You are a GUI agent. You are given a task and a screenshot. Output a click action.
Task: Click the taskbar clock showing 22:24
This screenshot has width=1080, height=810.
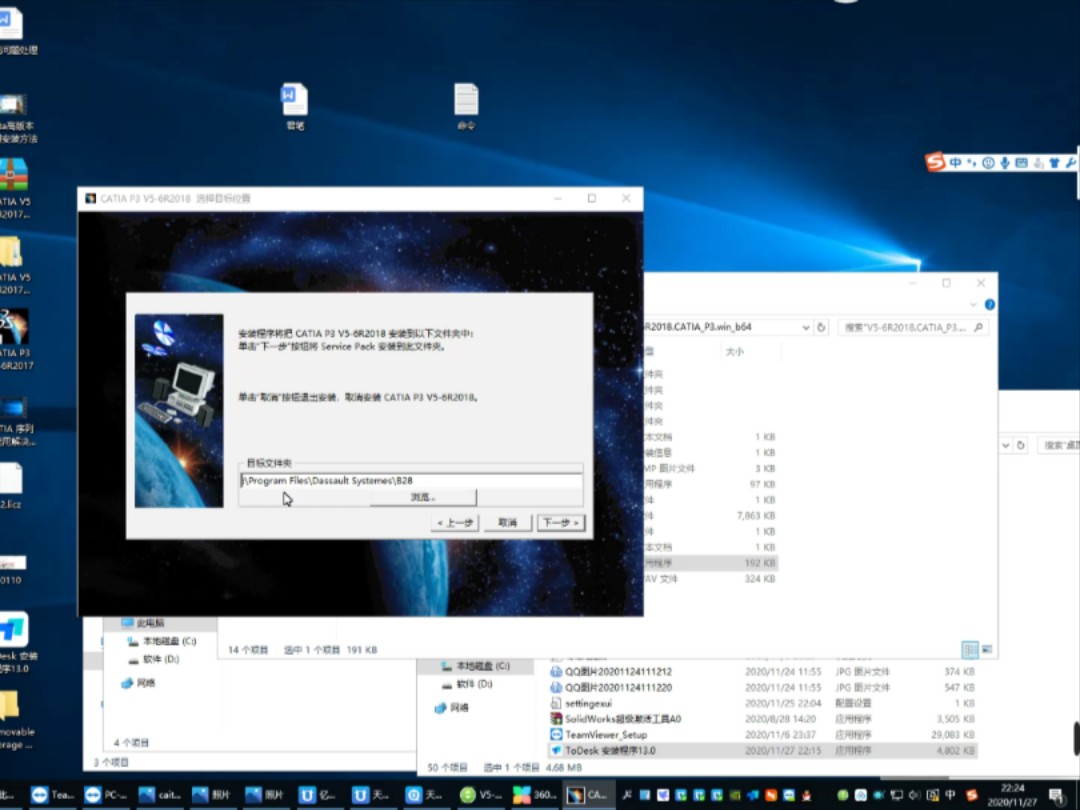(1012, 795)
